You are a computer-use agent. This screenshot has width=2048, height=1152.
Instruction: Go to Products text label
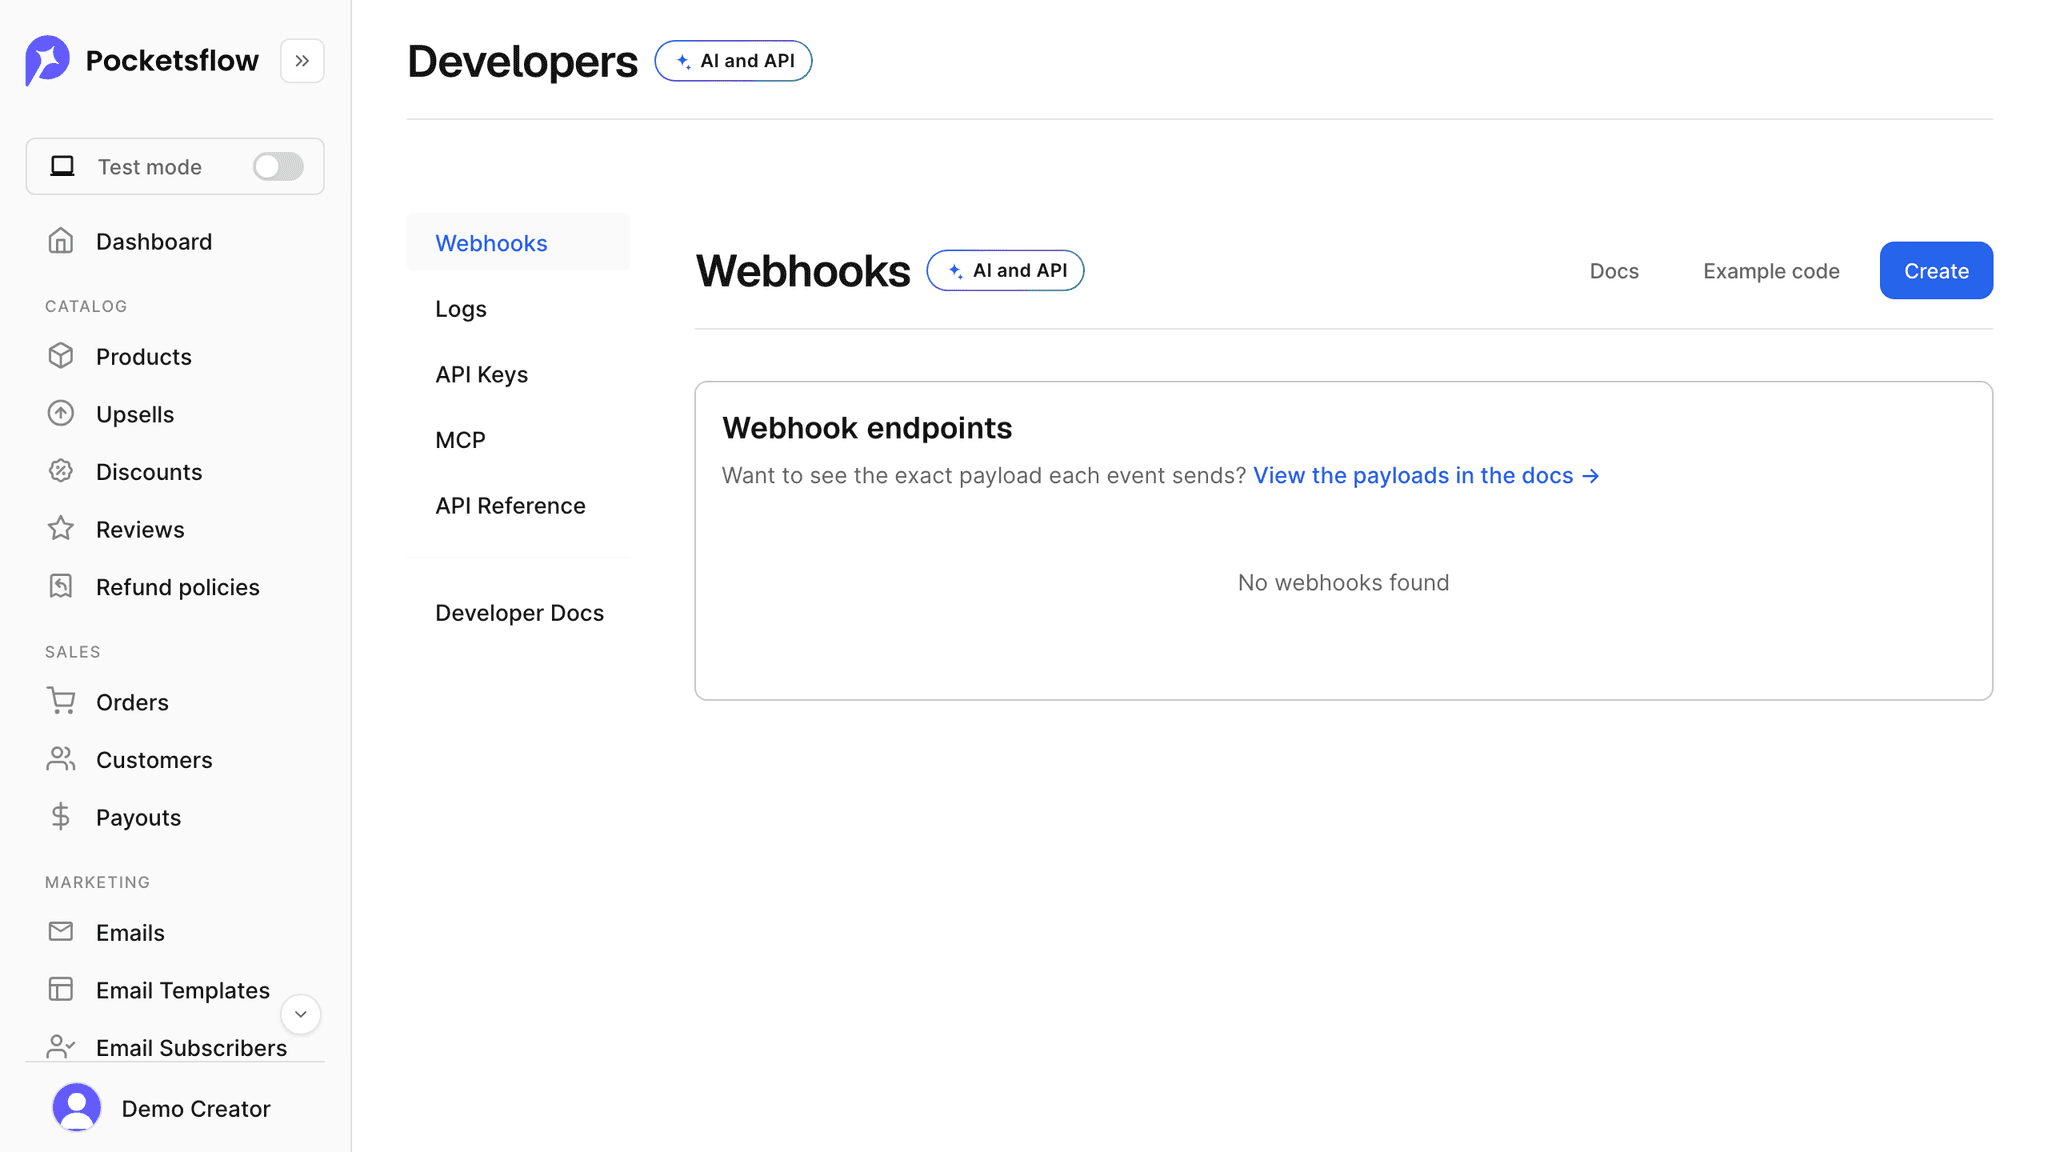(144, 356)
